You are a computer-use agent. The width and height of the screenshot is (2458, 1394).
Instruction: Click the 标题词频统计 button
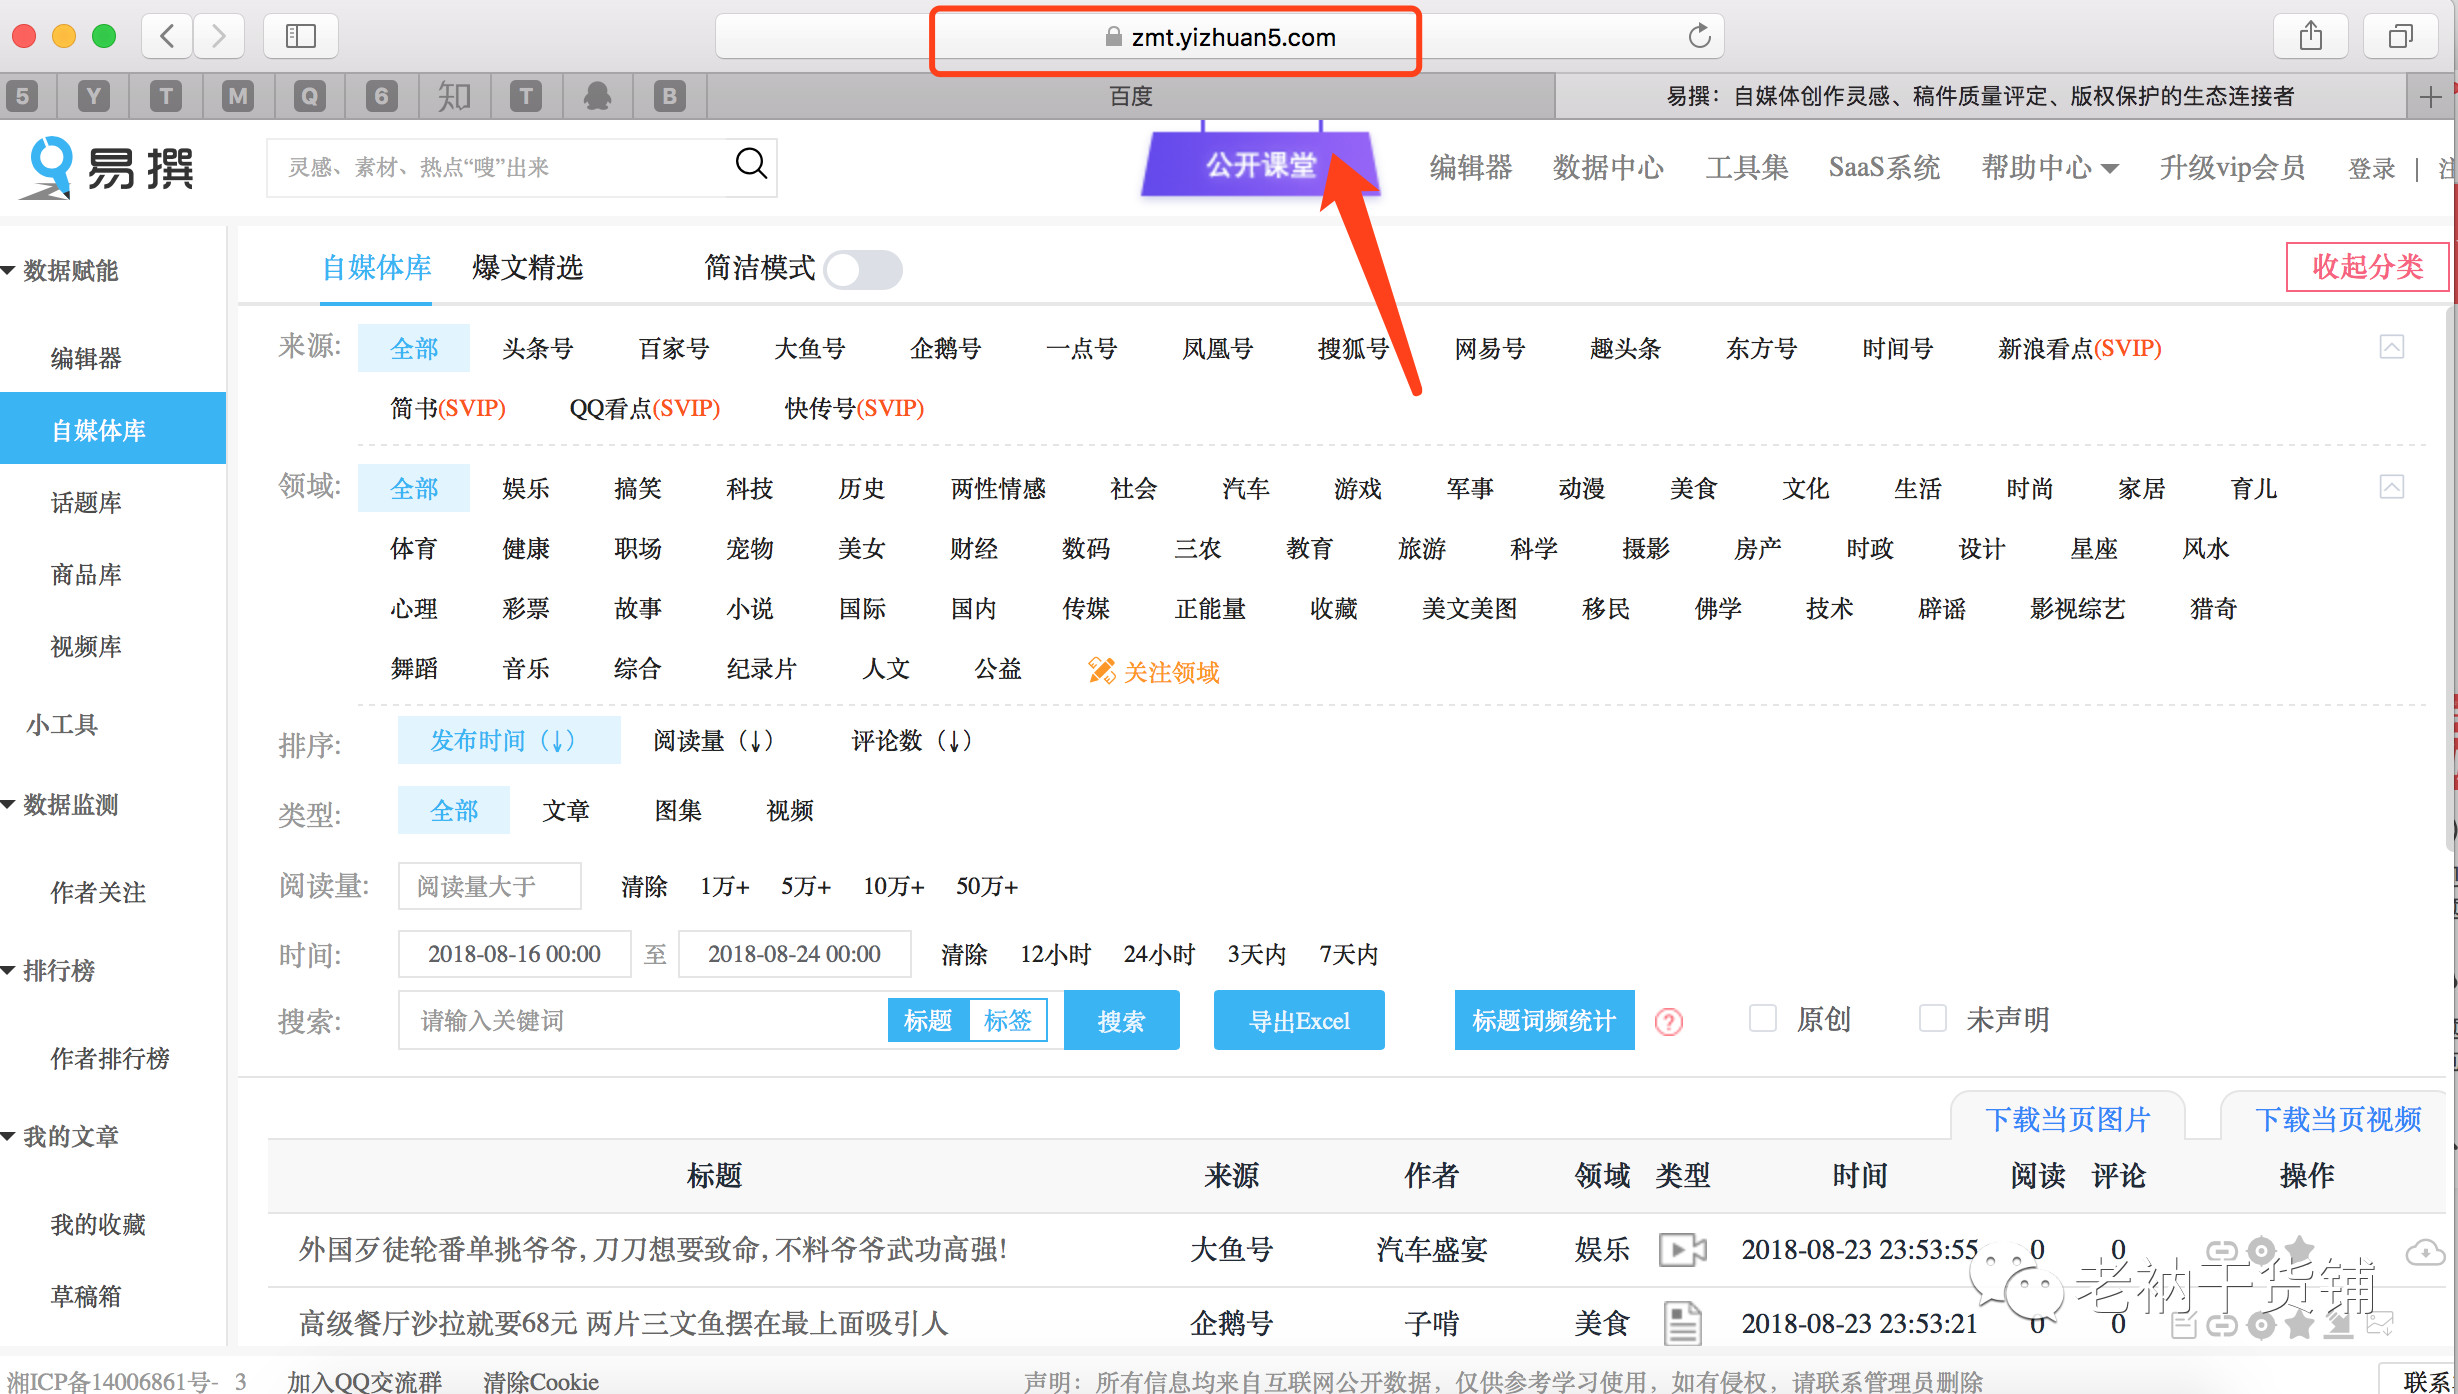pyautogui.click(x=1544, y=1020)
